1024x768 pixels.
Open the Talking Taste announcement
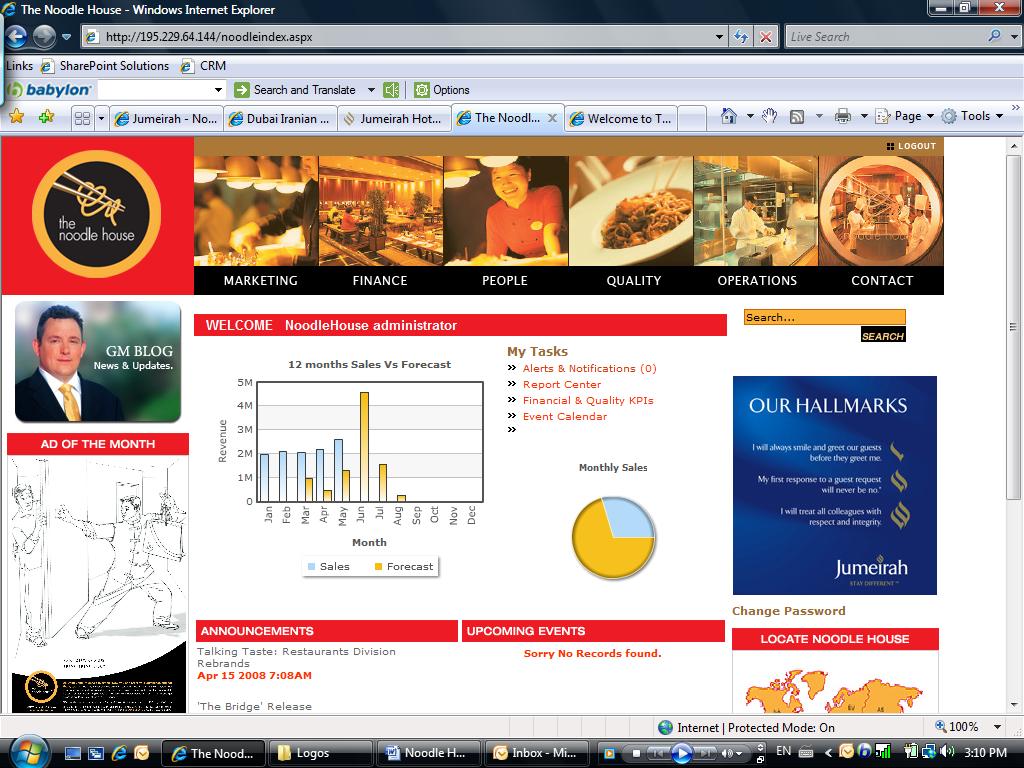point(296,657)
